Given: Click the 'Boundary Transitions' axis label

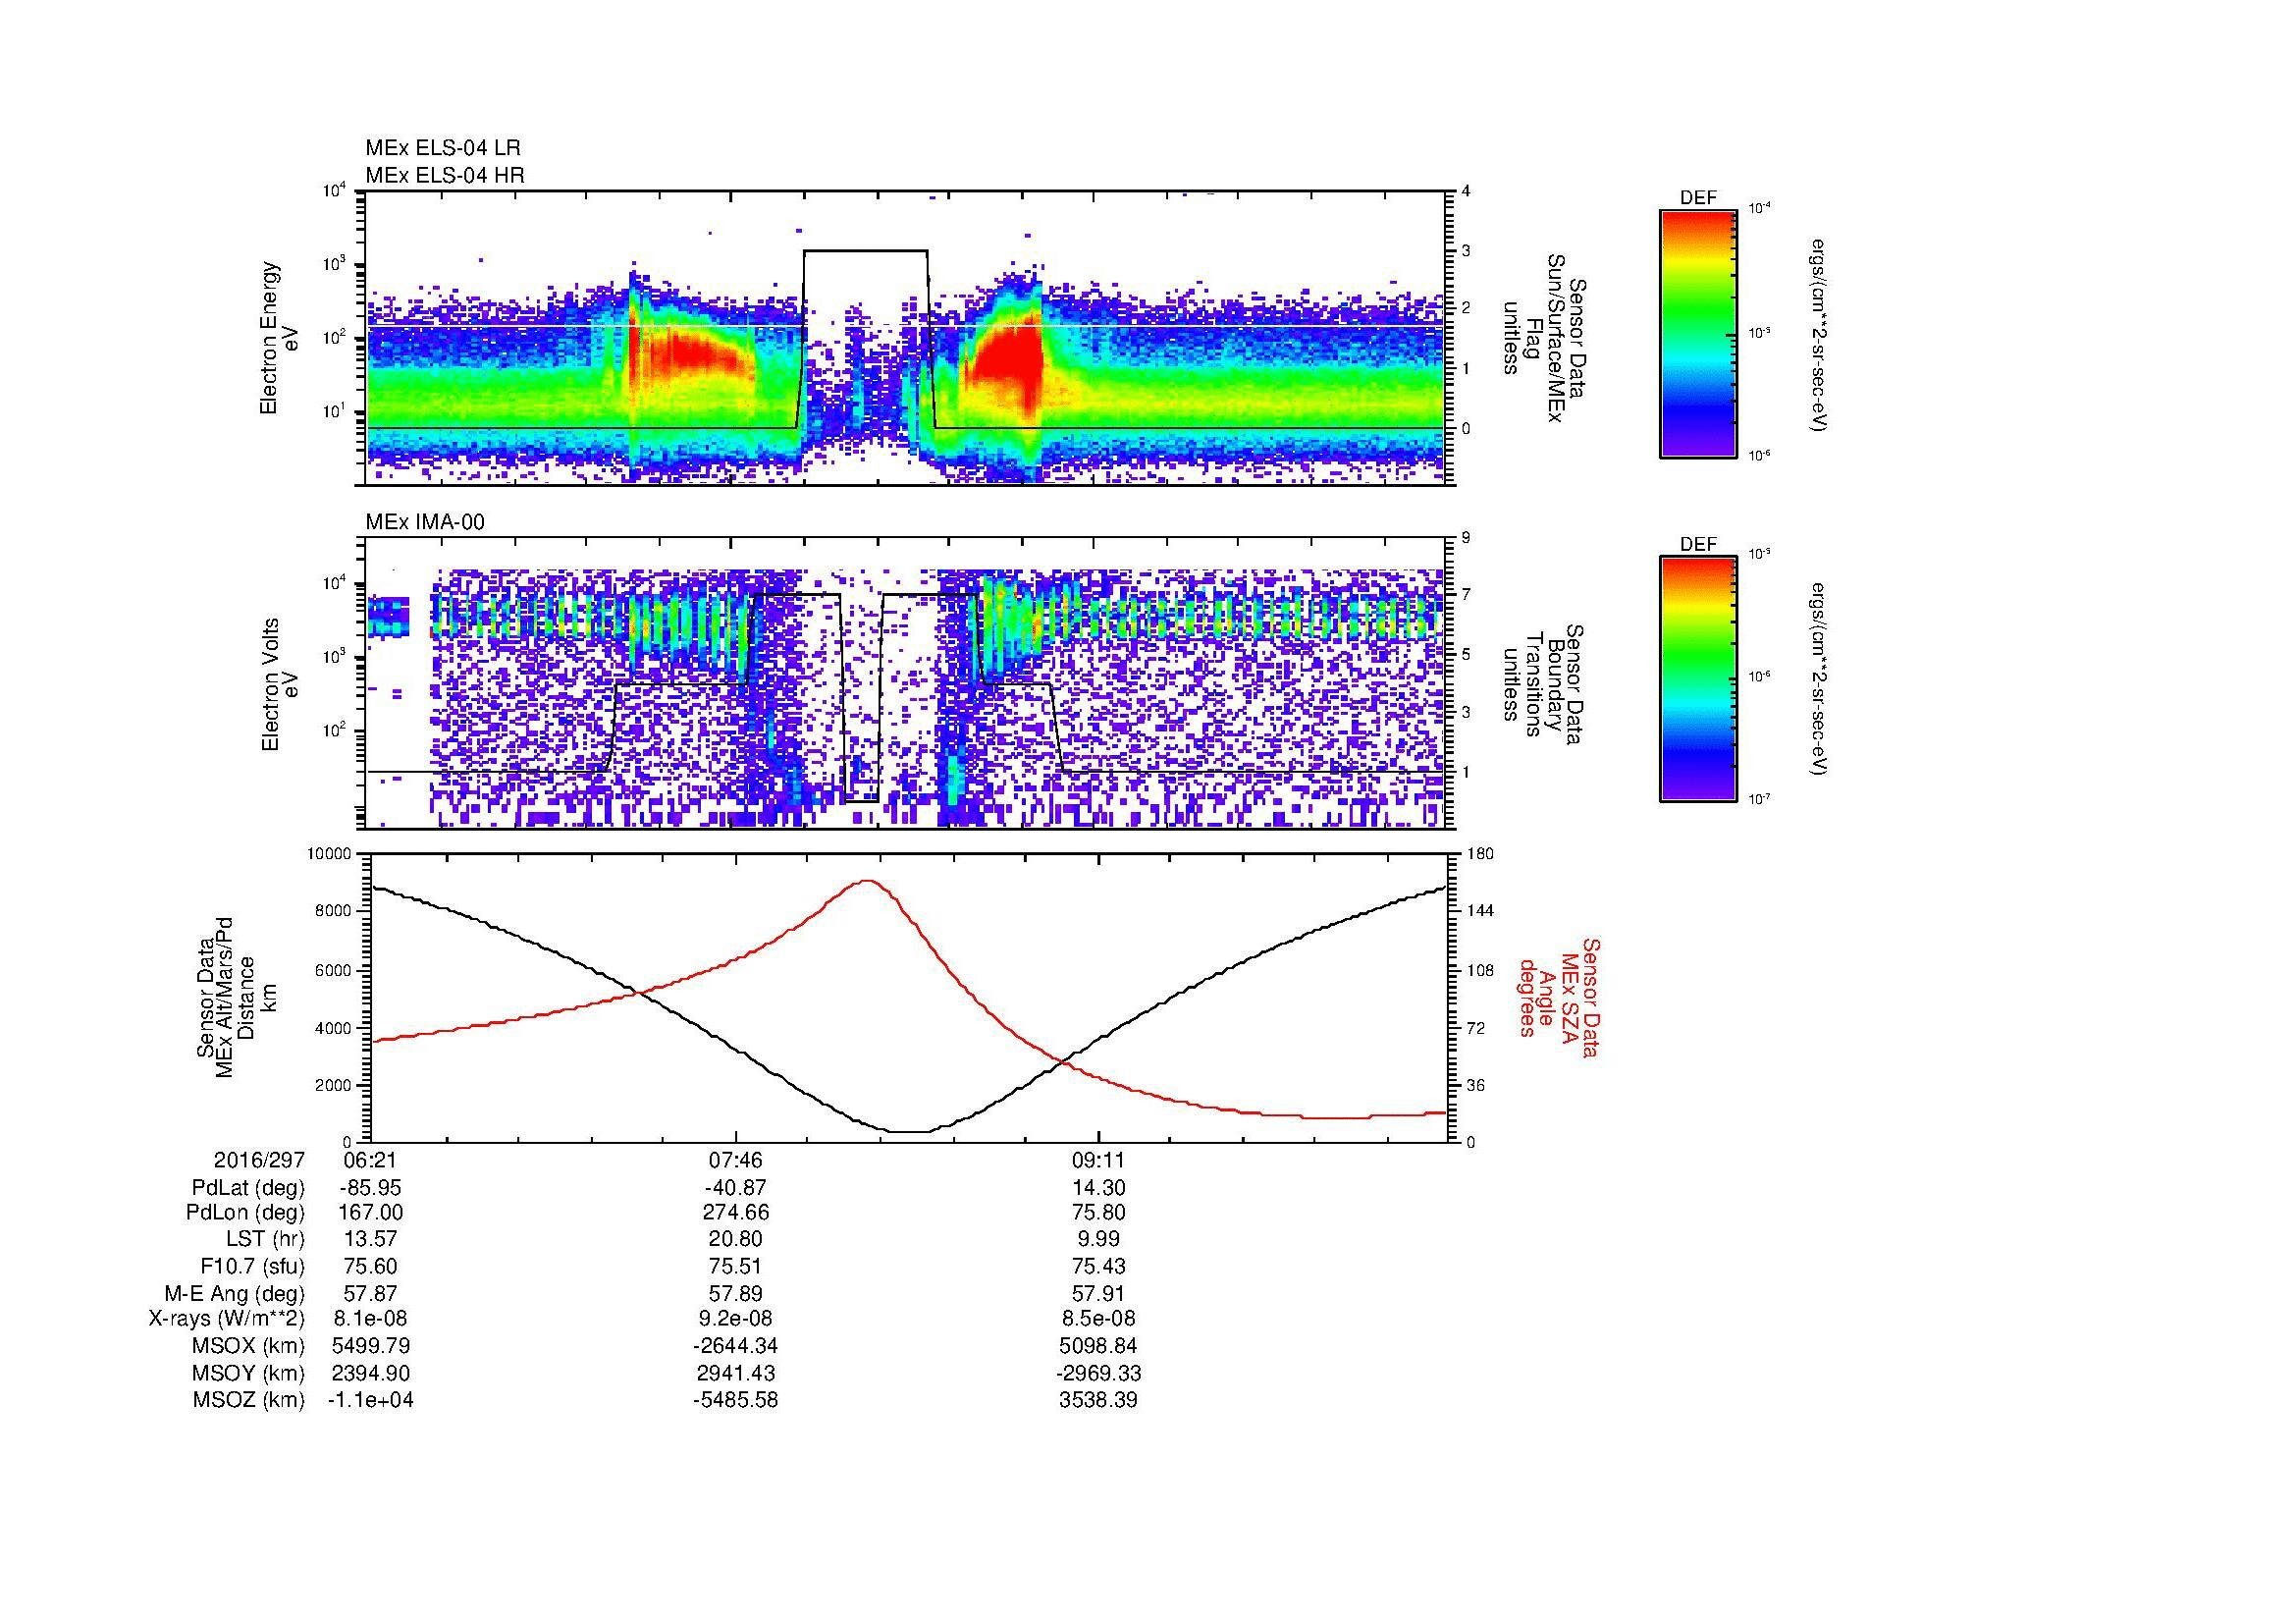Looking at the screenshot, I should [x=1545, y=684].
